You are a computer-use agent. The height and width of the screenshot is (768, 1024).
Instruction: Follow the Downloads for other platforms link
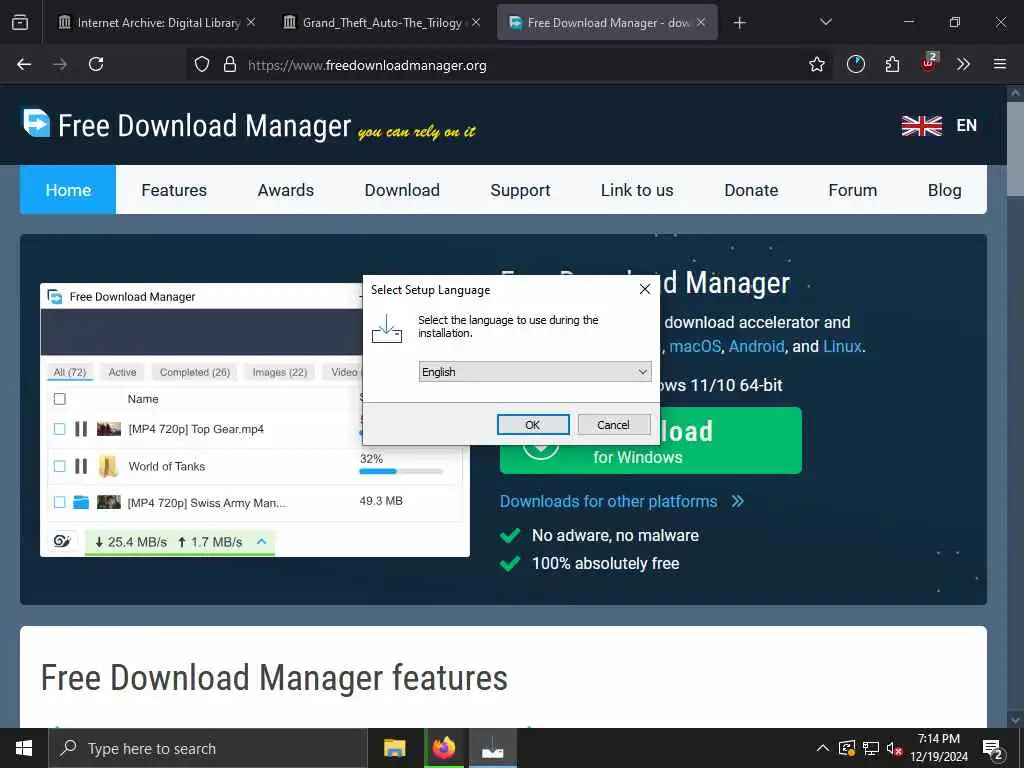[609, 501]
